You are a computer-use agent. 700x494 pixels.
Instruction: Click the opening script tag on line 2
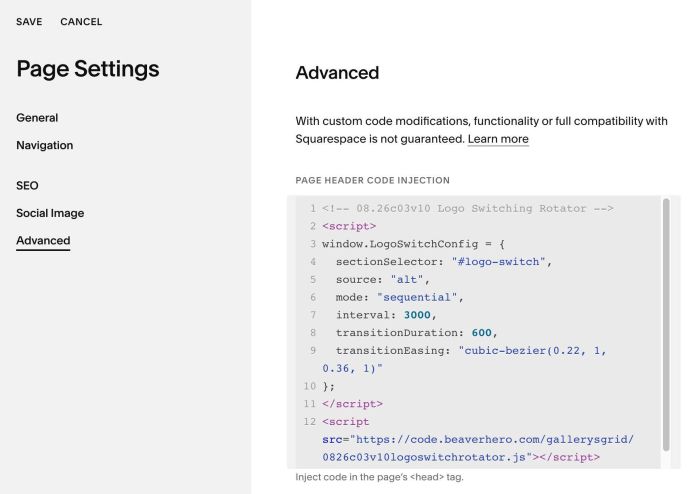349,226
